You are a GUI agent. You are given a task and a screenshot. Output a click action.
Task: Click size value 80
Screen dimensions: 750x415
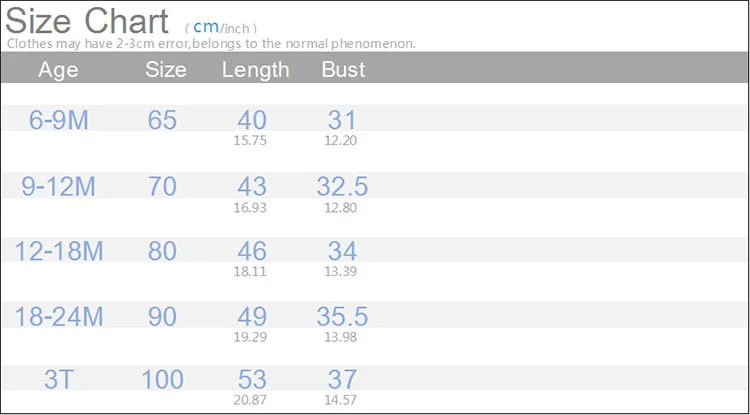162,251
